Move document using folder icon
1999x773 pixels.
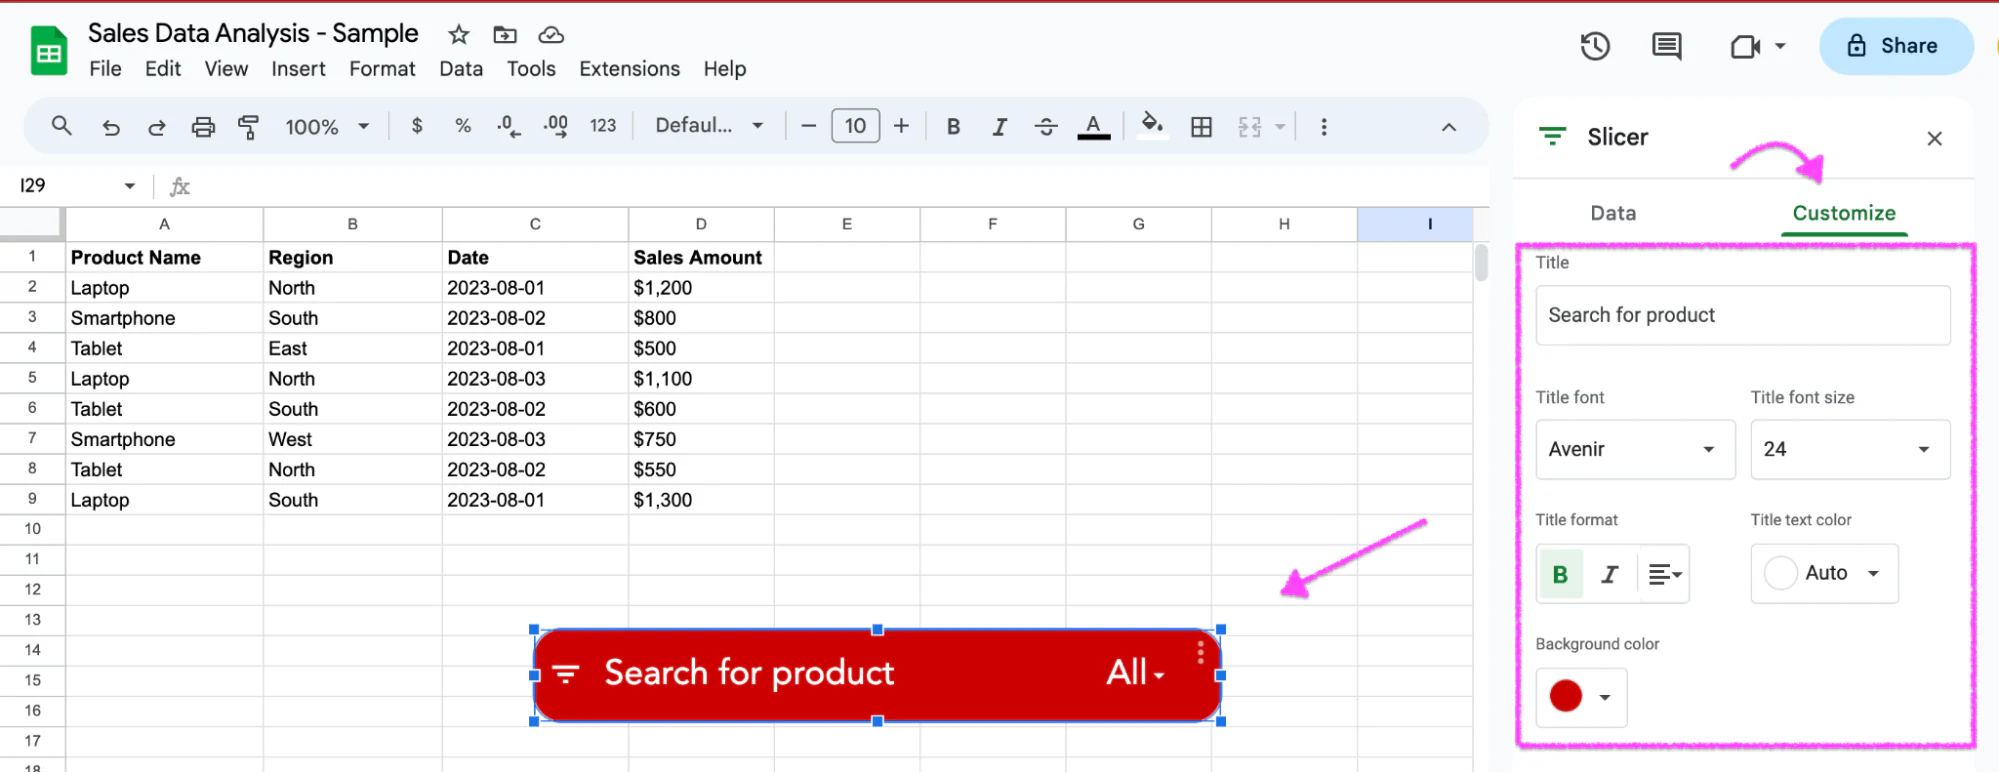pyautogui.click(x=505, y=35)
